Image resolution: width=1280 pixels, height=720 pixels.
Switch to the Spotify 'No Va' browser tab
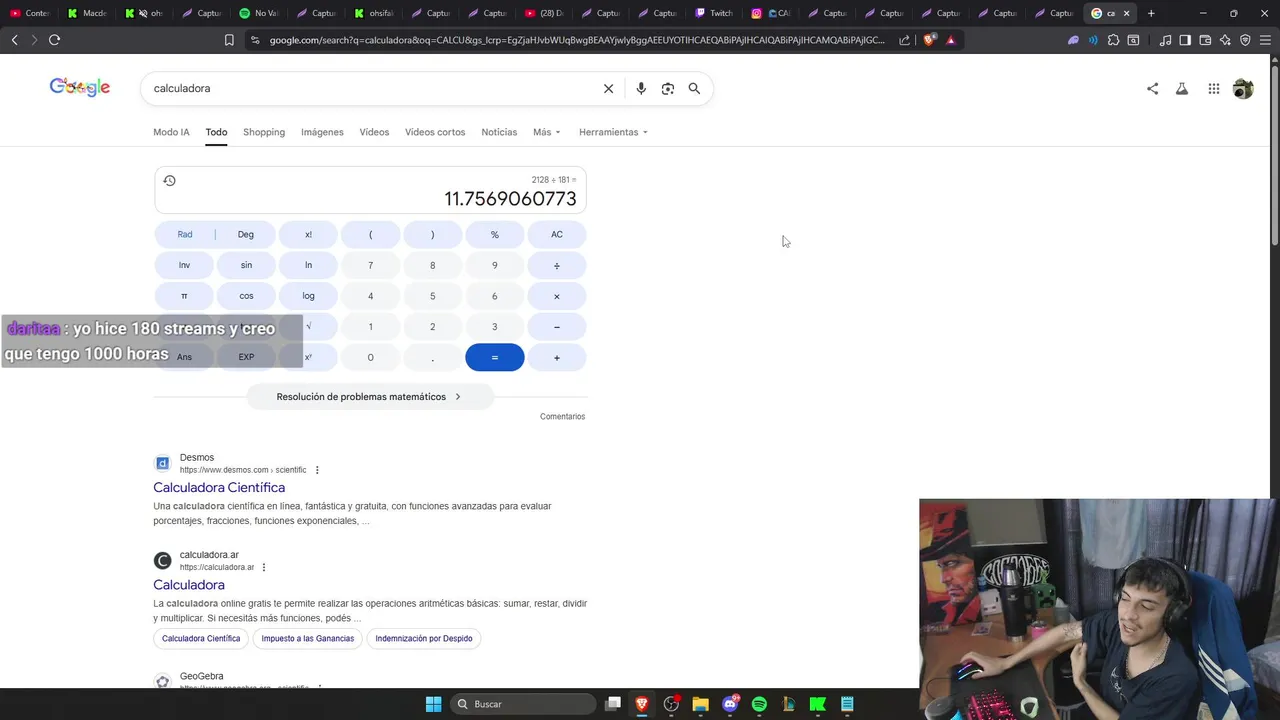(x=258, y=13)
